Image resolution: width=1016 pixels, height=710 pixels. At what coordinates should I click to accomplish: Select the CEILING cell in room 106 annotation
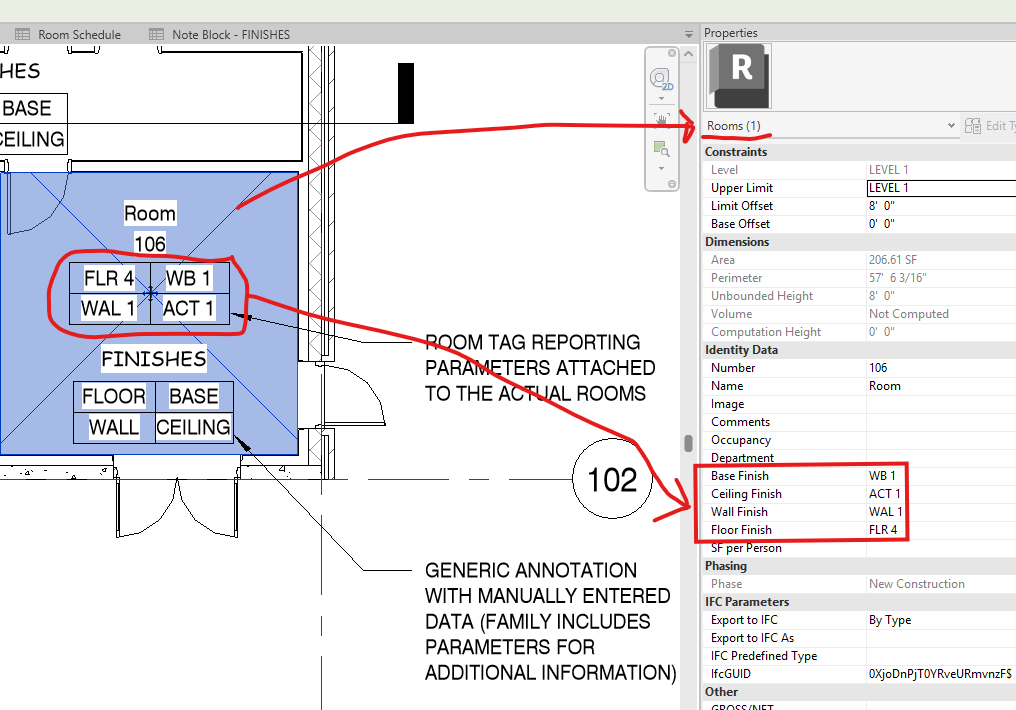coord(194,428)
